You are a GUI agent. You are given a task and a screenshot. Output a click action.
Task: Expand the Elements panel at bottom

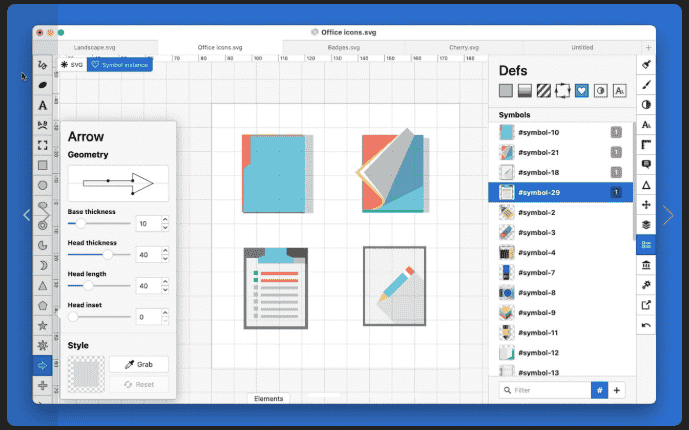(x=268, y=398)
